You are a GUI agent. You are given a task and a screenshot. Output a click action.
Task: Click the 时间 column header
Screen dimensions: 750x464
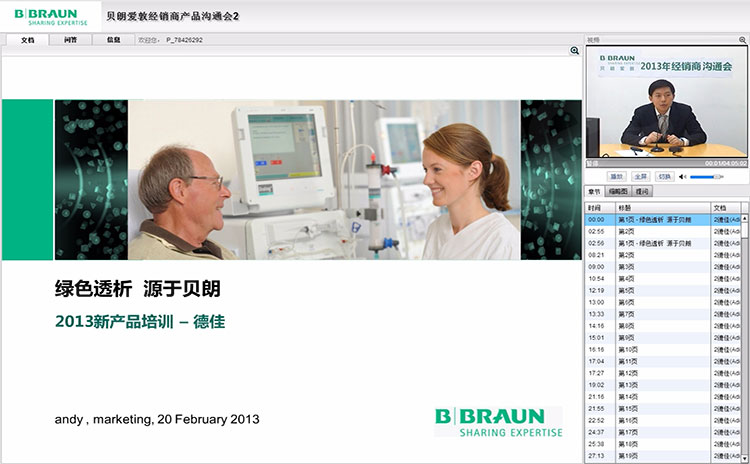point(600,208)
